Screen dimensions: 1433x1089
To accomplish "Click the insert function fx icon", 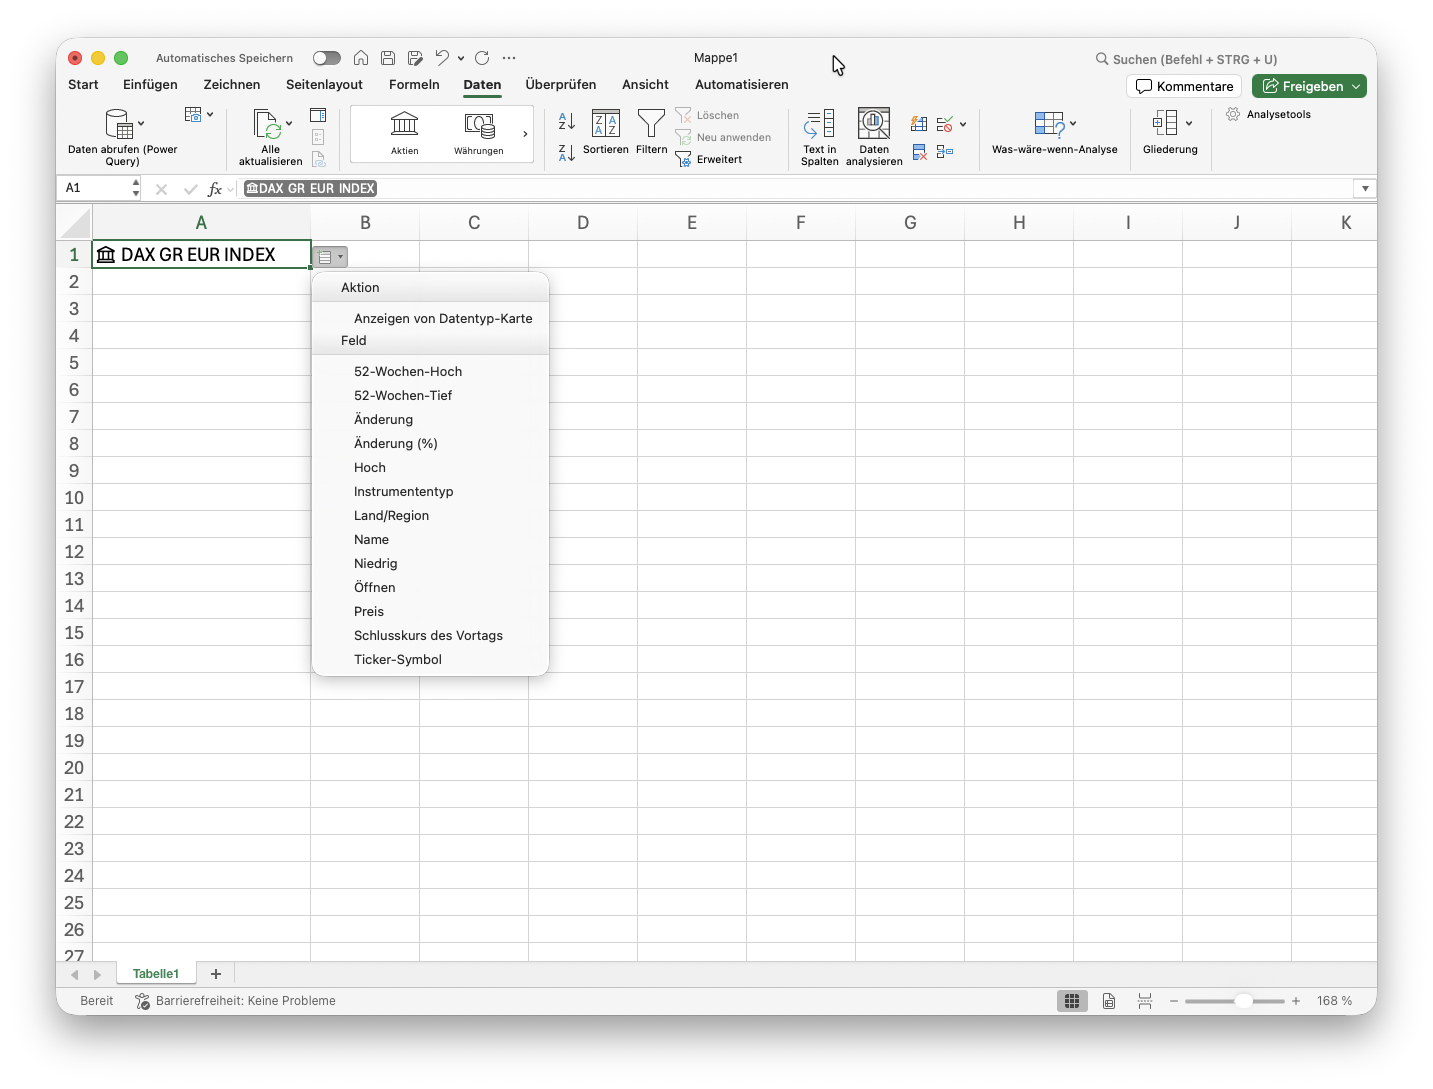I will coord(214,188).
